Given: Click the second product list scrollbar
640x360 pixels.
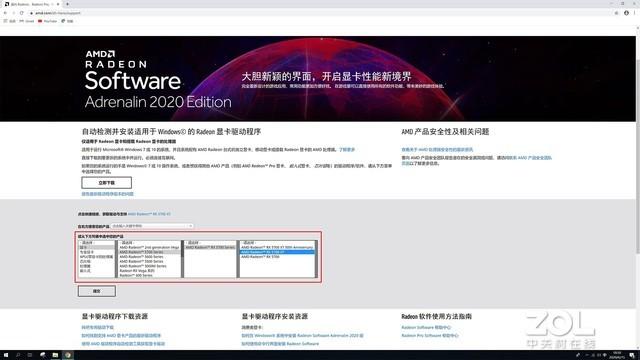Looking at the screenshot, I should click(x=181, y=259).
